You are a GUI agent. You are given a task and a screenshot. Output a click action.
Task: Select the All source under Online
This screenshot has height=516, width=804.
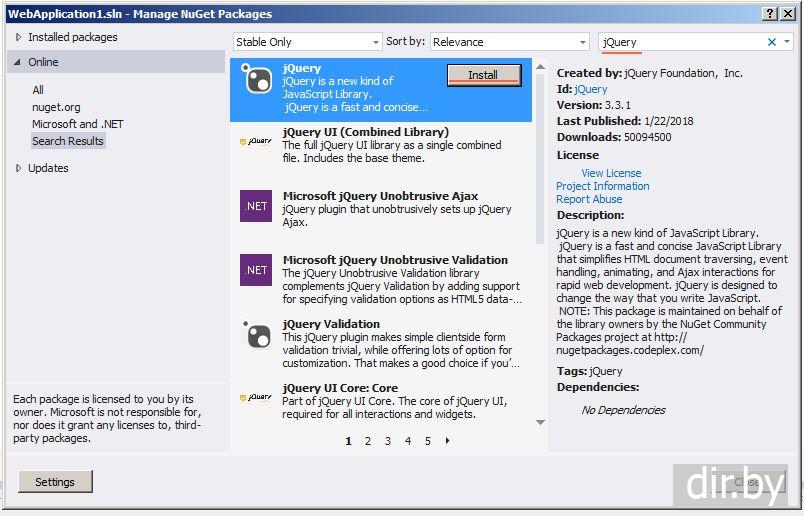[x=38, y=90]
